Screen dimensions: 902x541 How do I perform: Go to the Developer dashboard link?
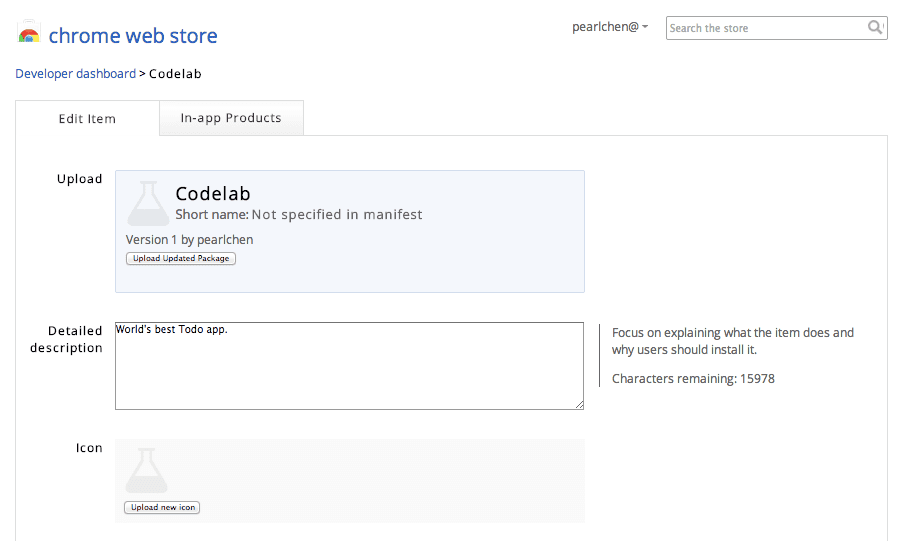76,74
